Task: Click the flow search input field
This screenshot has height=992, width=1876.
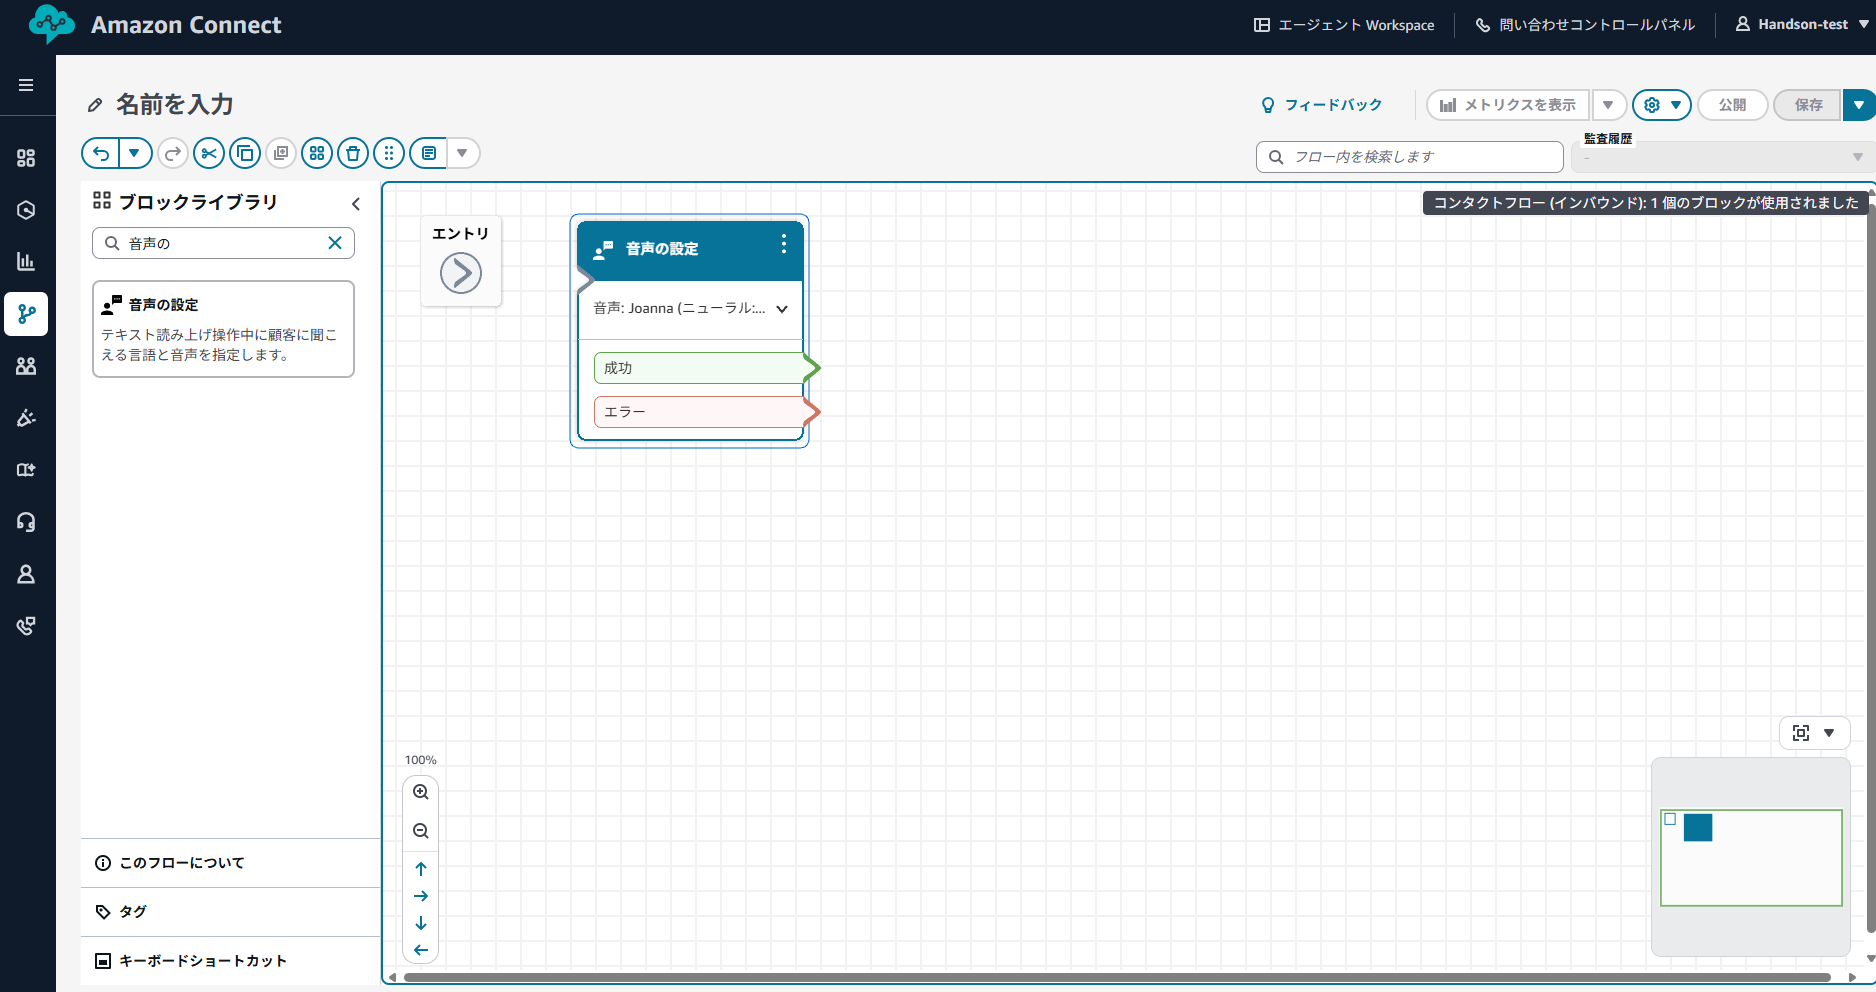Action: [x=1410, y=157]
